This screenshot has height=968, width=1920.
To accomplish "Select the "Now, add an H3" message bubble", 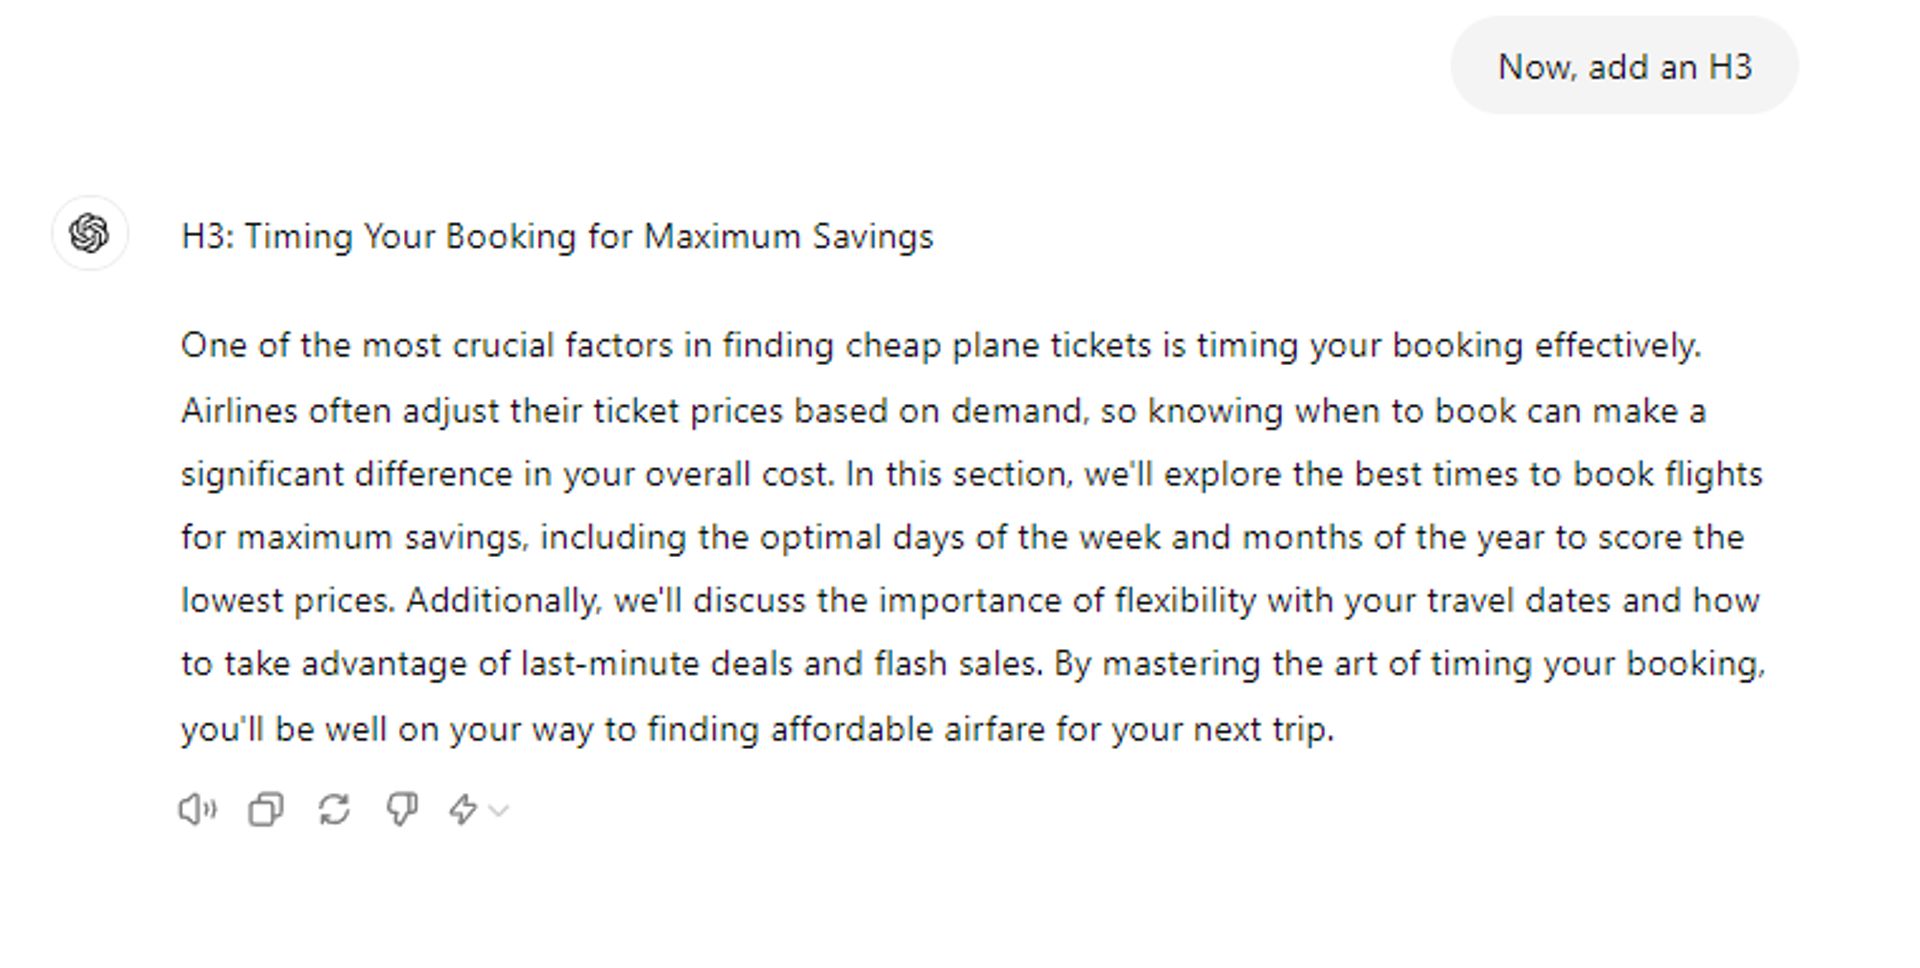I will click(x=1624, y=66).
